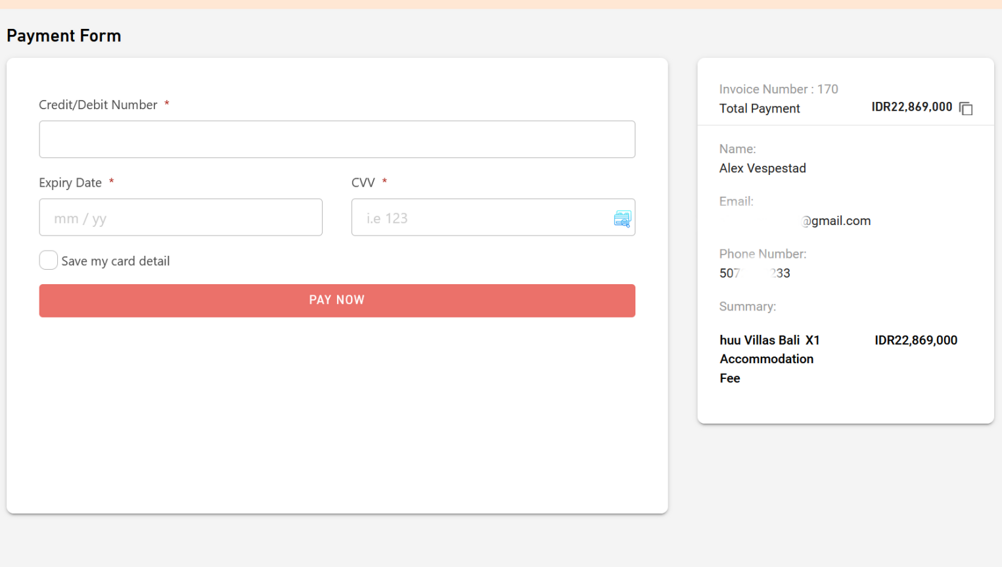Click the Save my card detail label text
Image resolution: width=1002 pixels, height=567 pixels.
[x=115, y=261]
